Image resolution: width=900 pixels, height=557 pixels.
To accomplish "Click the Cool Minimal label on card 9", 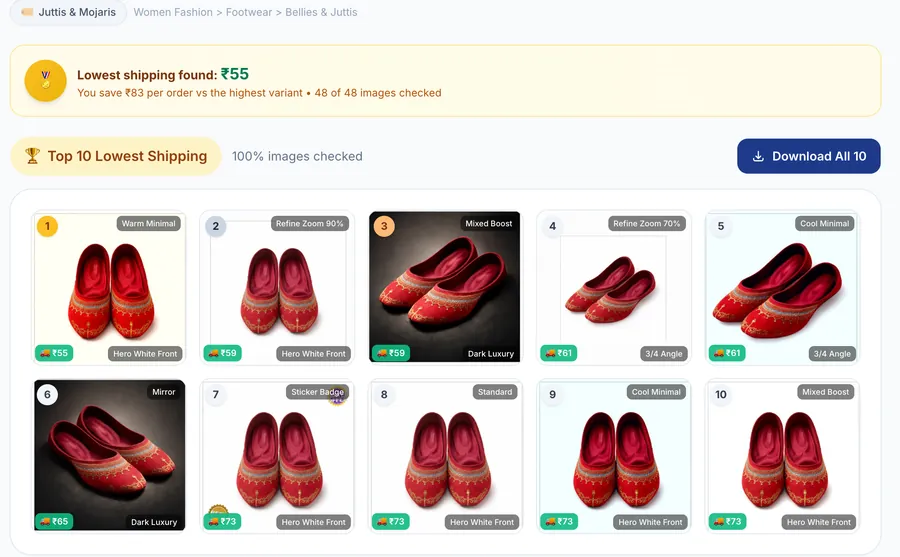I will [656, 392].
